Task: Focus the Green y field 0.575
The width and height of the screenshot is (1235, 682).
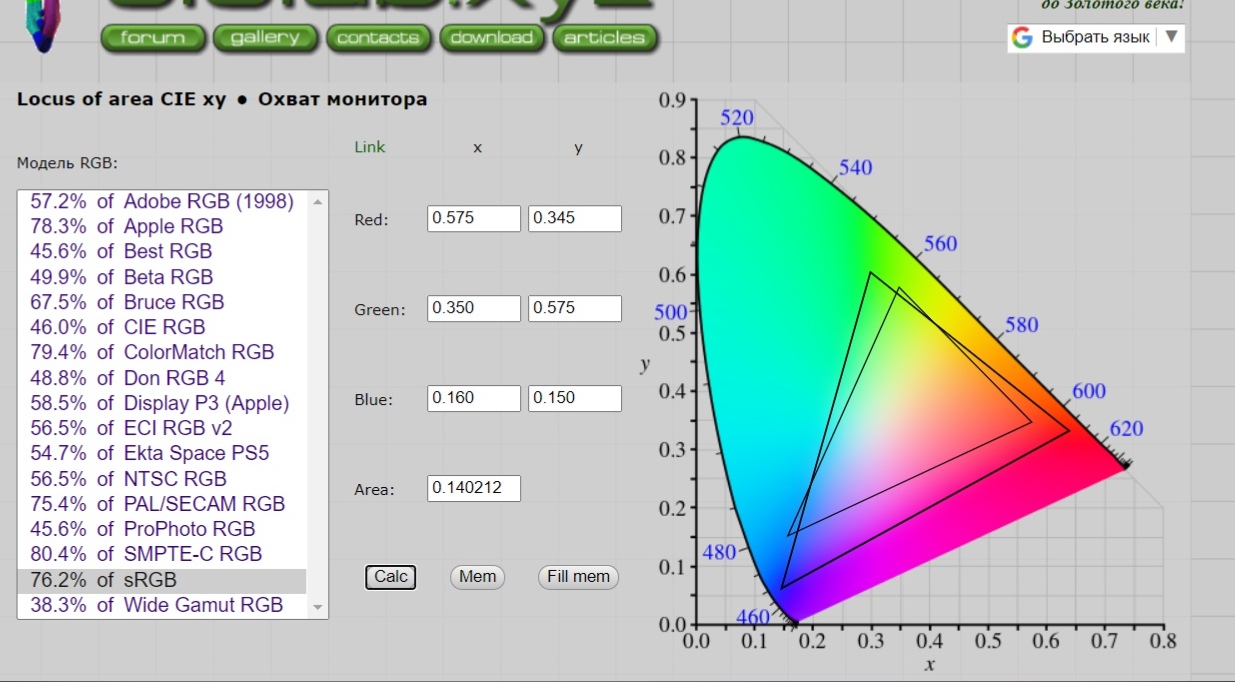Action: [575, 308]
